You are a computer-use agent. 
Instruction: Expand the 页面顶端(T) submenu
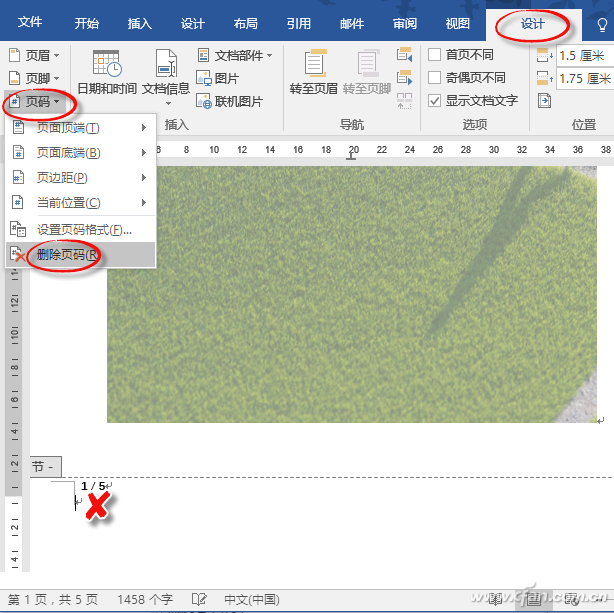tap(80, 128)
